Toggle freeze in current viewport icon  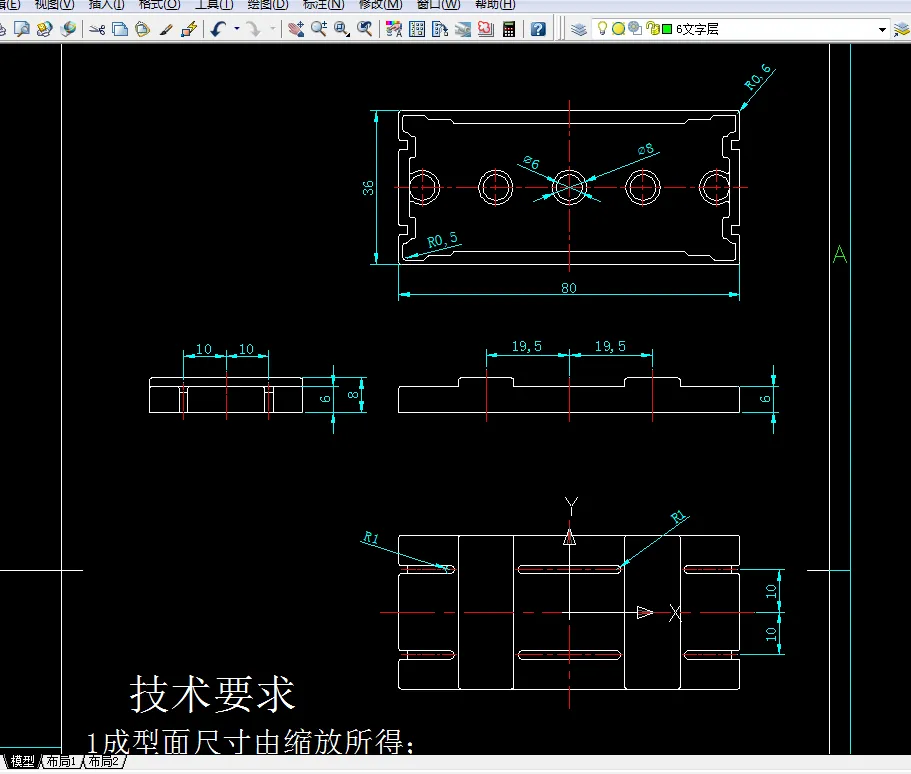[635, 28]
